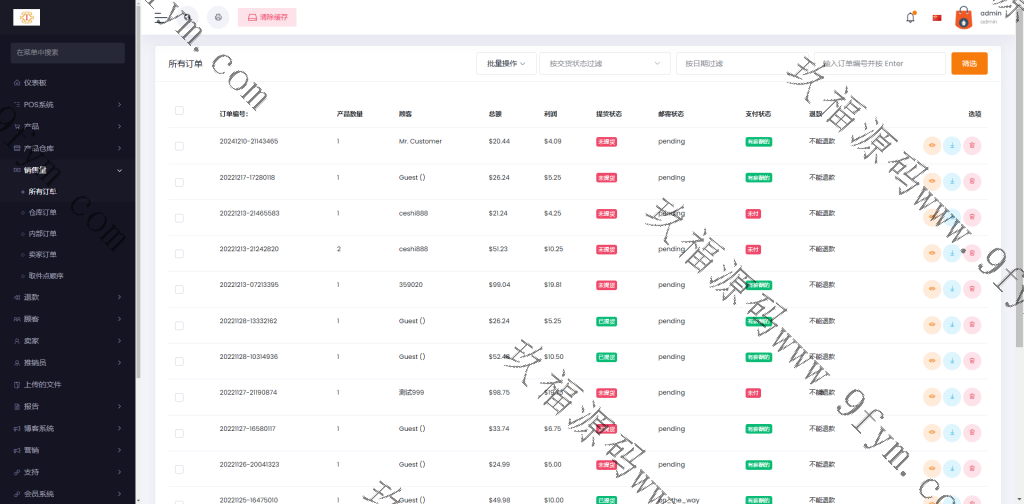Screen dimensions: 1024x504
Task: Open the 按交货状态过滤 delivery status filter
Action: click(x=604, y=63)
